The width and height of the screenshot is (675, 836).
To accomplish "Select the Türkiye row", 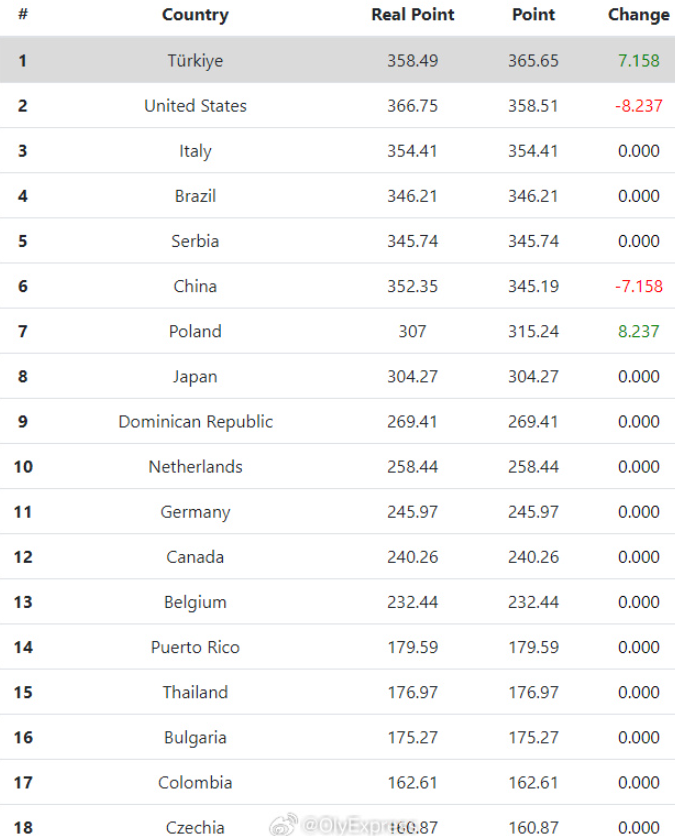I will [x=195, y=61].
